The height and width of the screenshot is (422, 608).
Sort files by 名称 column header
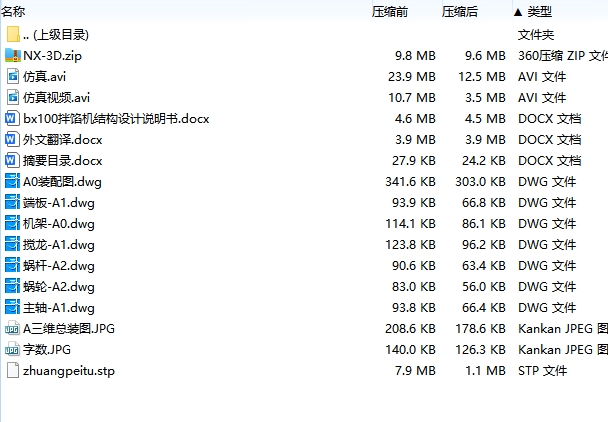[13, 12]
